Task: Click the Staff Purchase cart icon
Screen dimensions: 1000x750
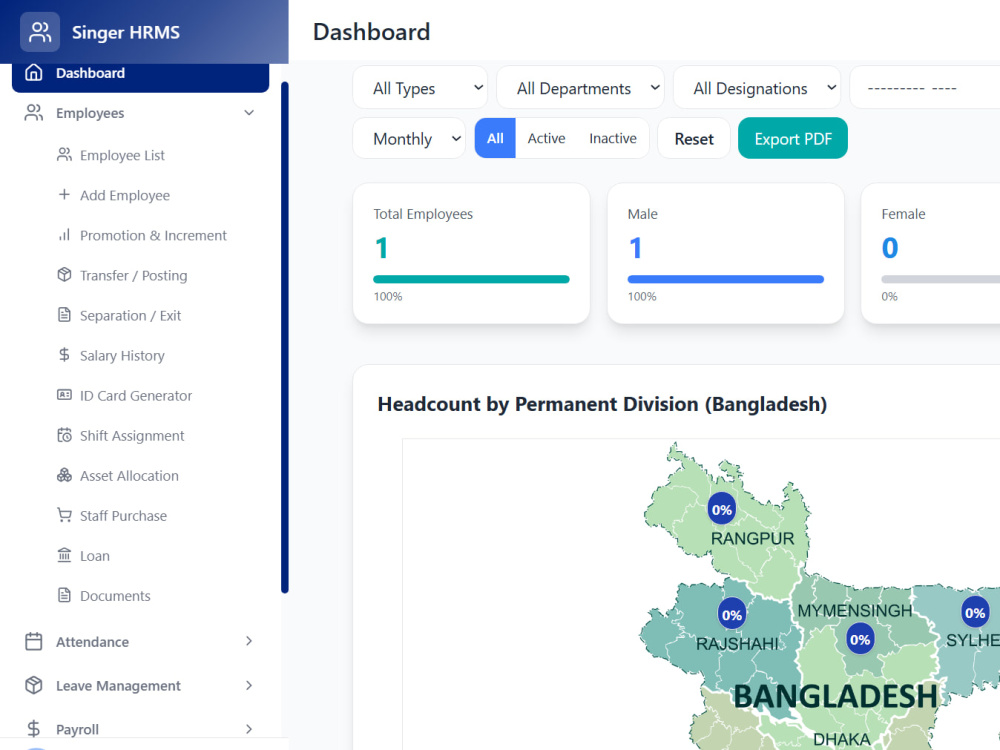Action: pos(64,515)
